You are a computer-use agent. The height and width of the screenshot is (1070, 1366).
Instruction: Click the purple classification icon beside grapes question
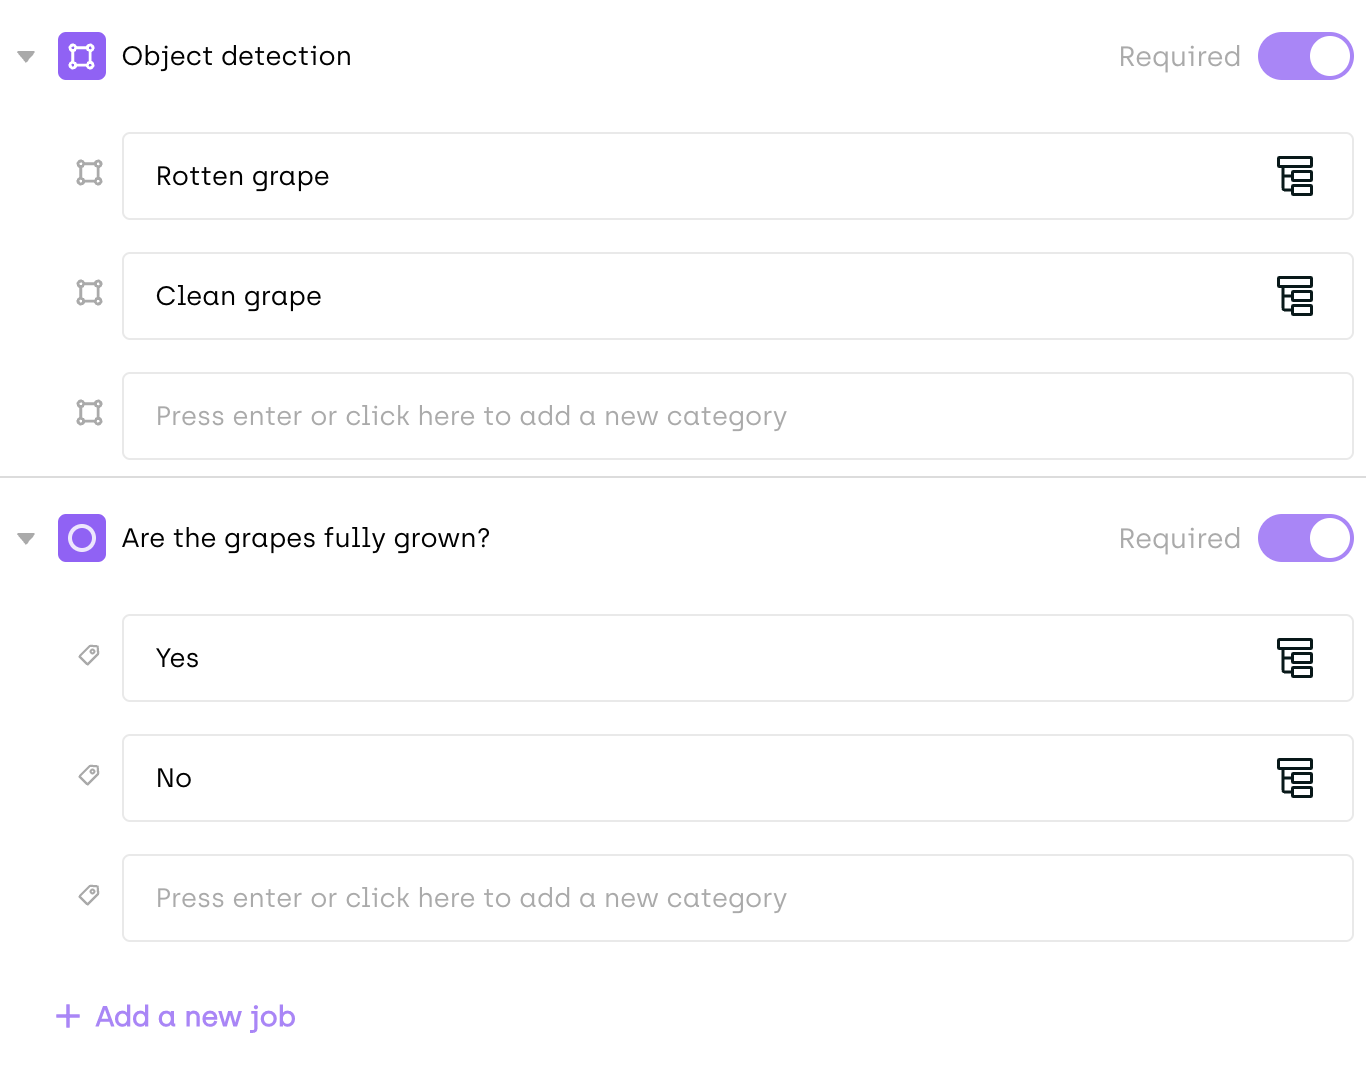pos(82,538)
